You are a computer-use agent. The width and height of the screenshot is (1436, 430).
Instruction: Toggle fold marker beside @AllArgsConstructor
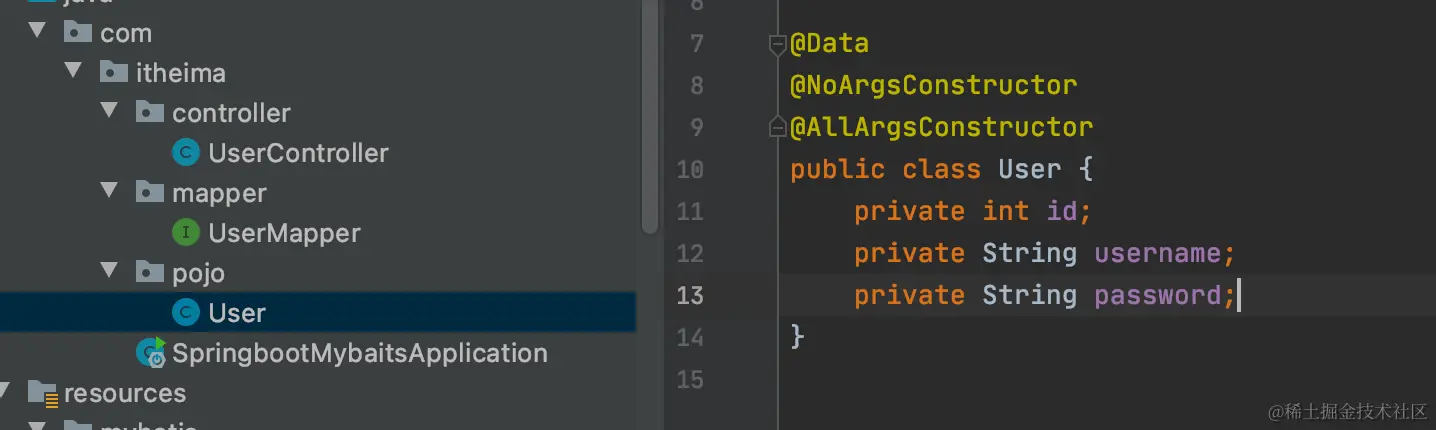coord(777,128)
